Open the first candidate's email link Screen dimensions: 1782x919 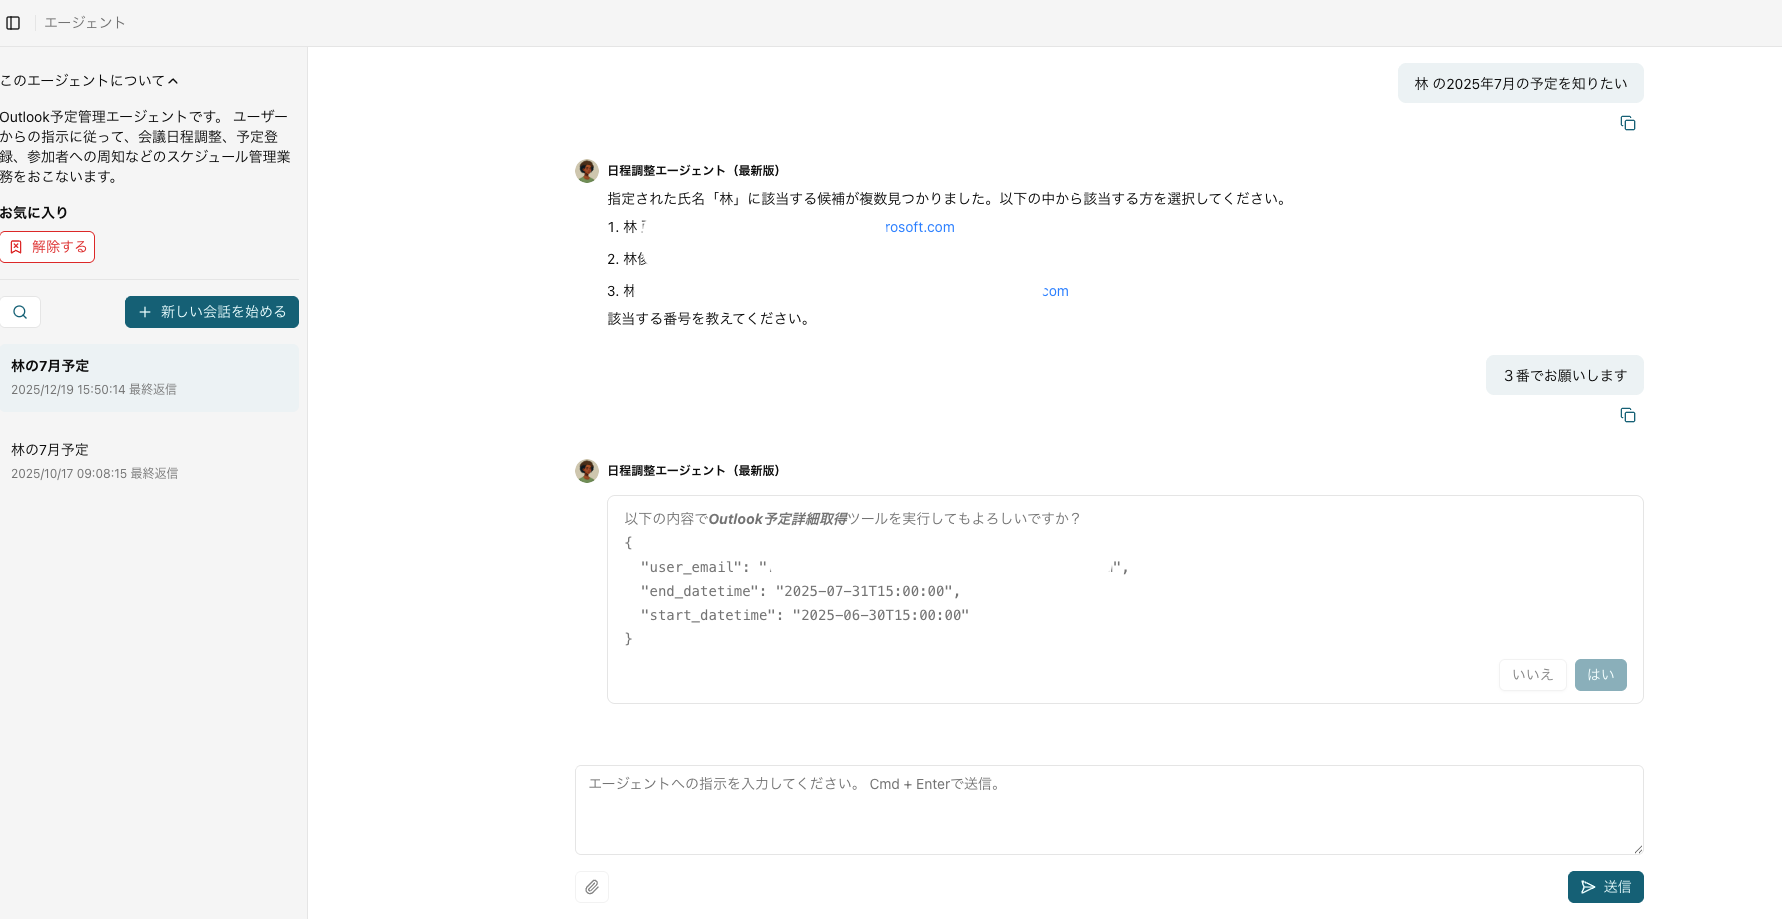(919, 227)
